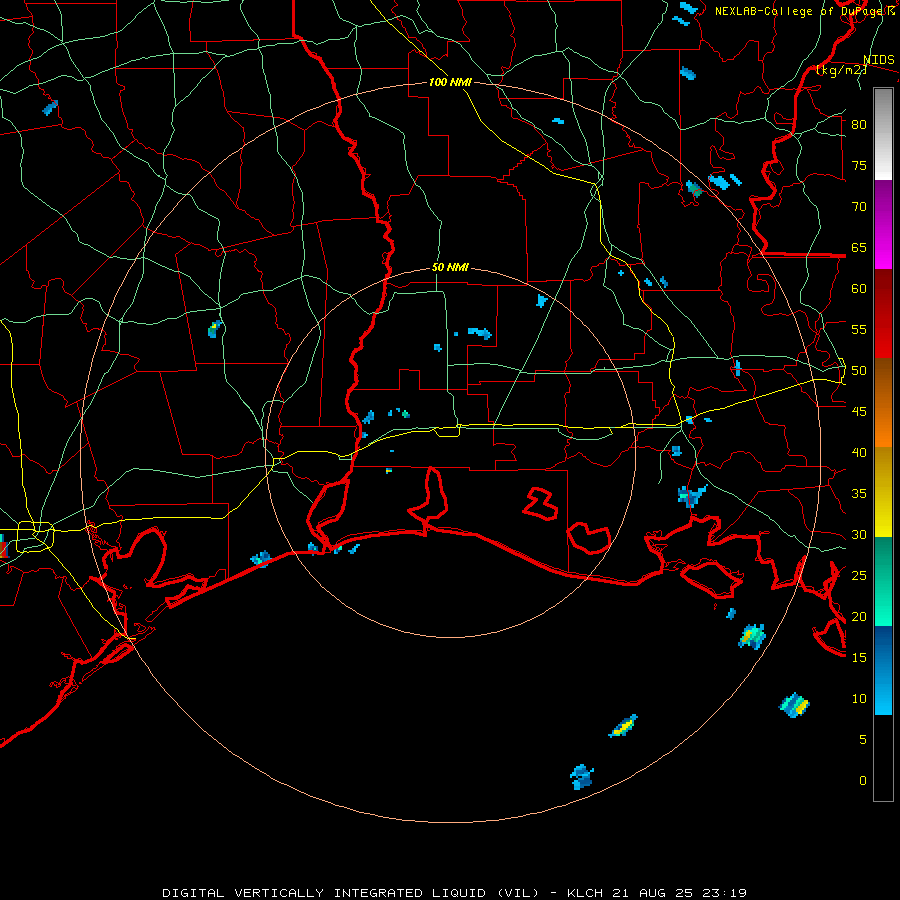Click the scale value 5
The image size is (900, 900).
(x=863, y=740)
